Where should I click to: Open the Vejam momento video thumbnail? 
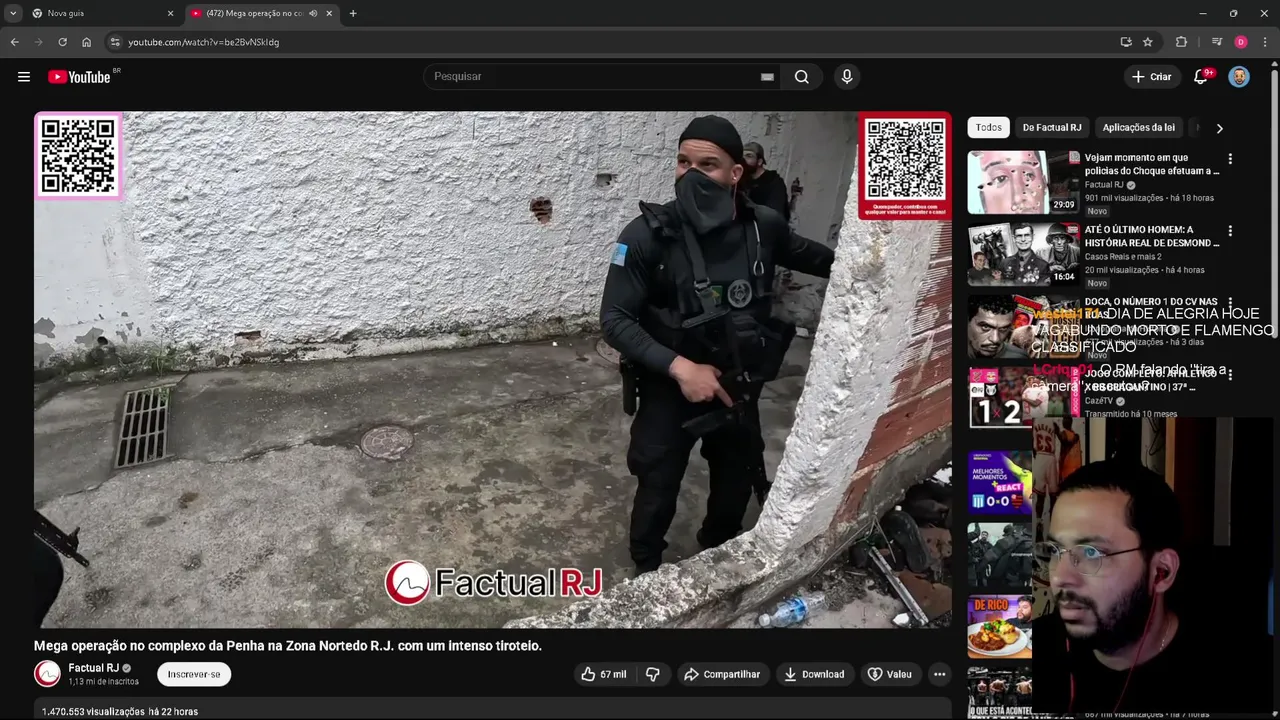(x=1023, y=182)
